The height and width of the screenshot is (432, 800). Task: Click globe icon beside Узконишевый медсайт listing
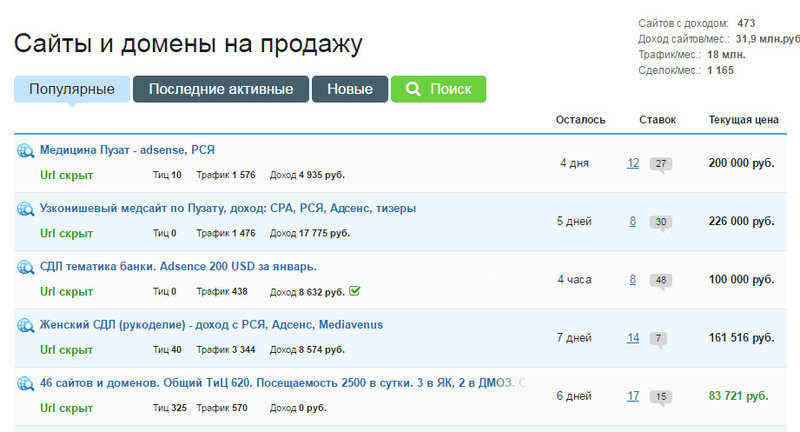point(25,209)
